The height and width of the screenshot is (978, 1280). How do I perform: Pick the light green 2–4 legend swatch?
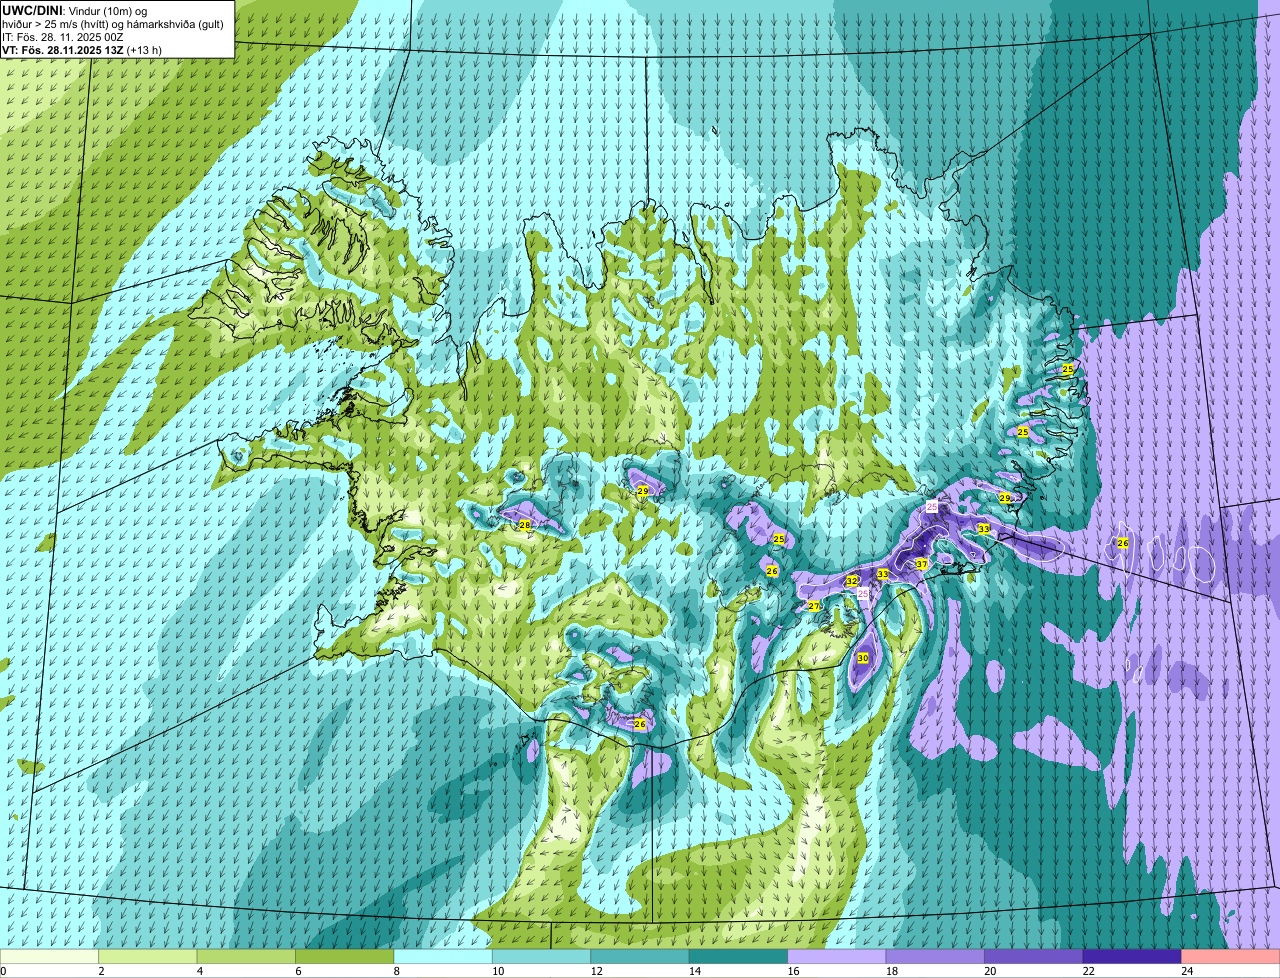(149, 956)
